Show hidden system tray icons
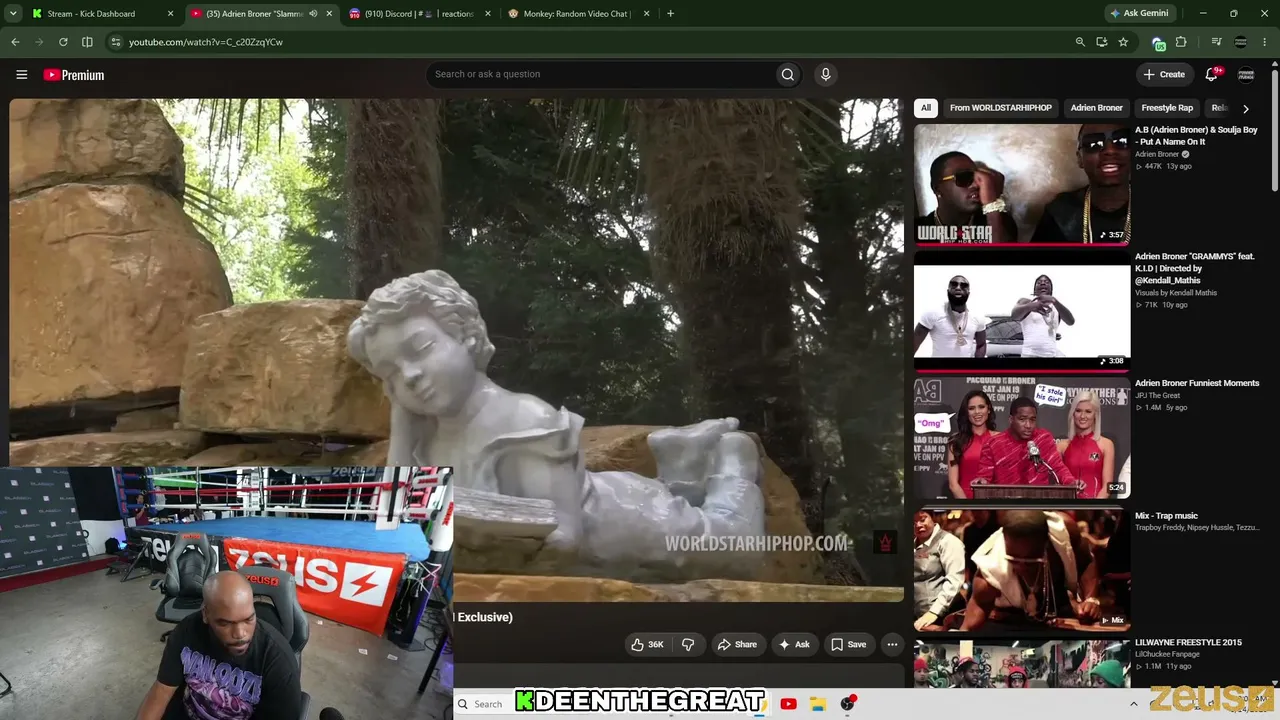The width and height of the screenshot is (1280, 720). 1133,704
